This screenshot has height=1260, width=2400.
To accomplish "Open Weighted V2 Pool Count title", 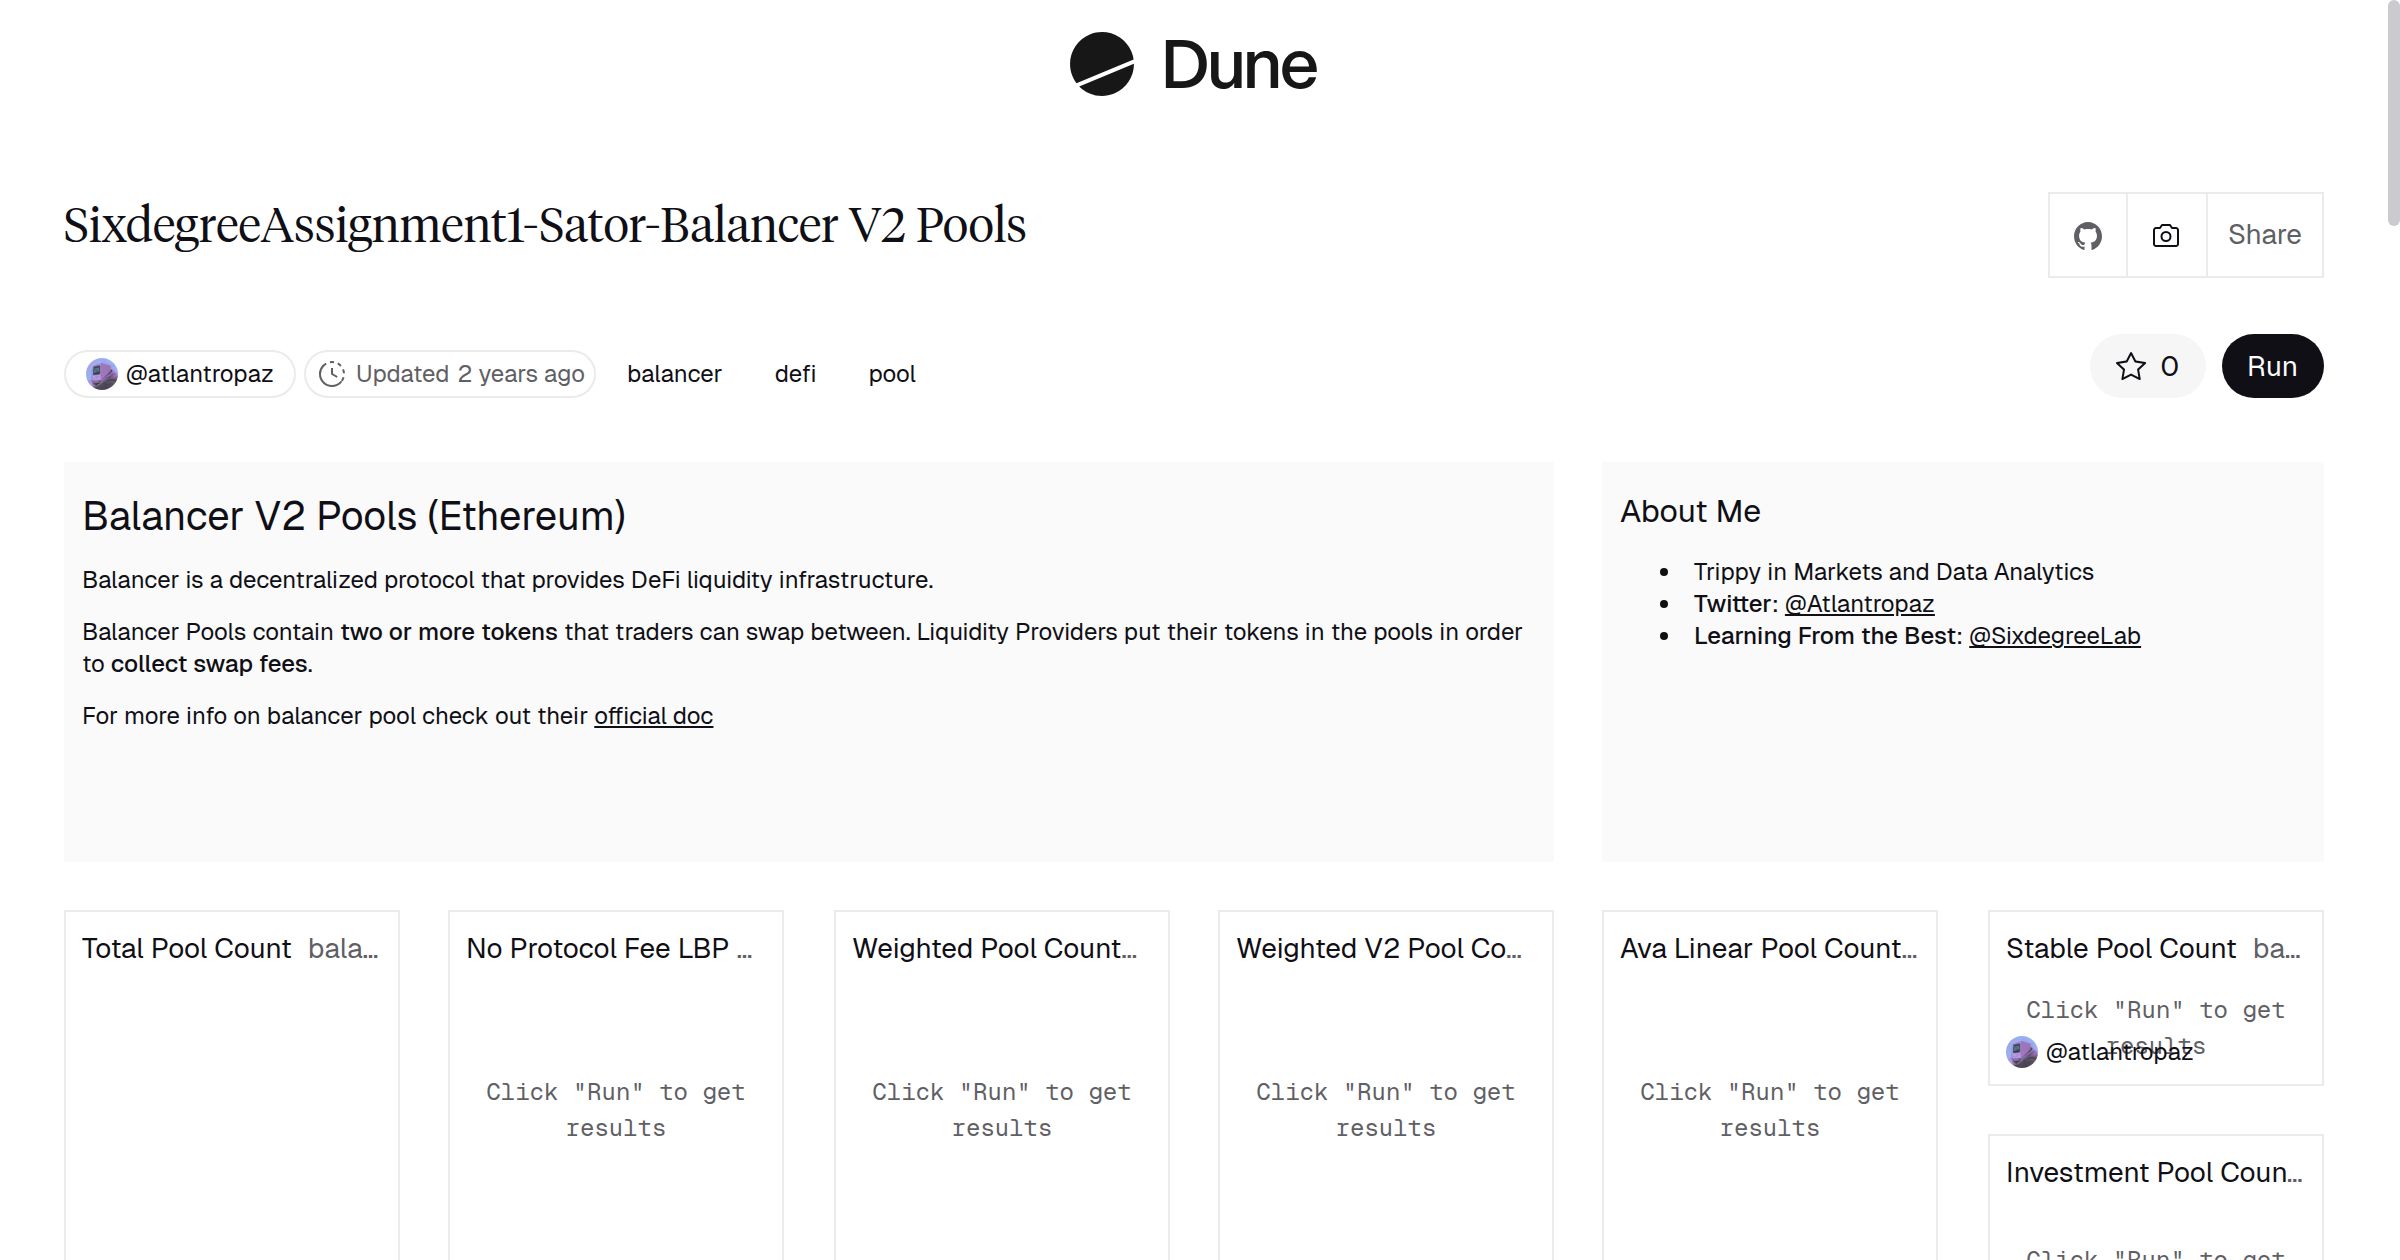I will coord(1378,949).
